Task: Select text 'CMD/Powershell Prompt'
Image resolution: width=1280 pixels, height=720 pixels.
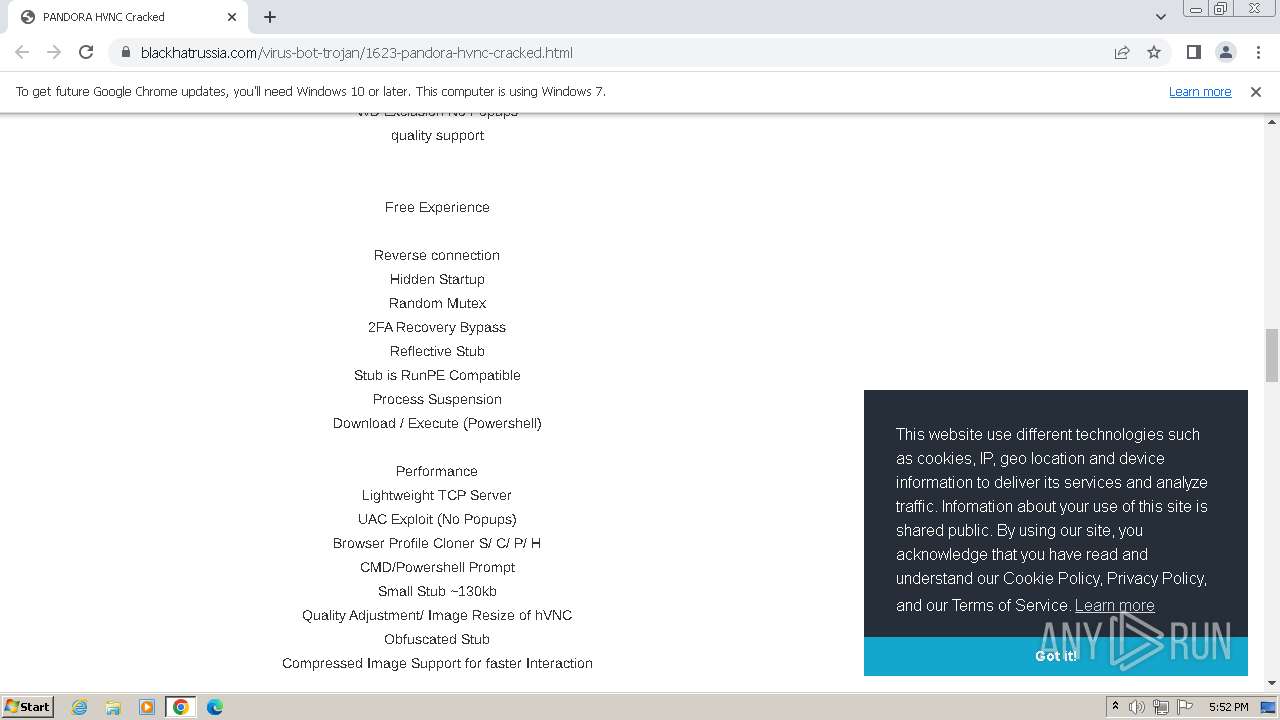Action: click(x=437, y=567)
